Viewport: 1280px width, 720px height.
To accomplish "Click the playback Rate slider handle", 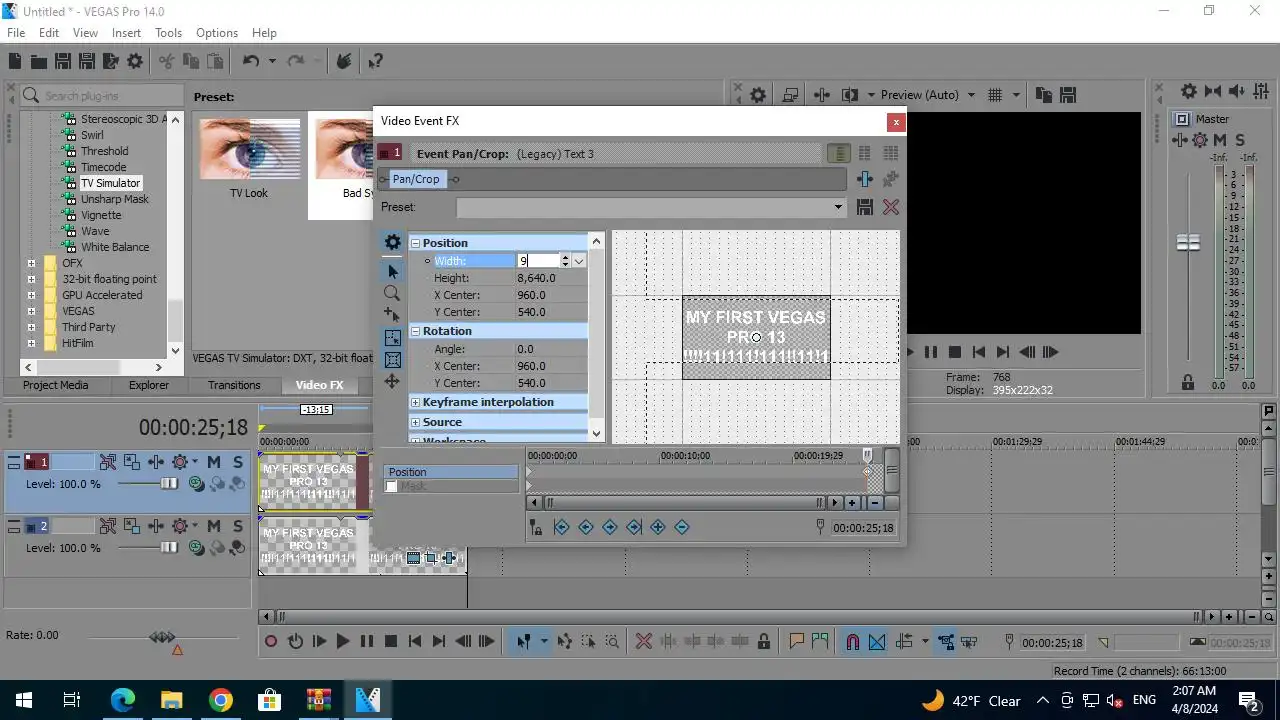I will (x=162, y=637).
